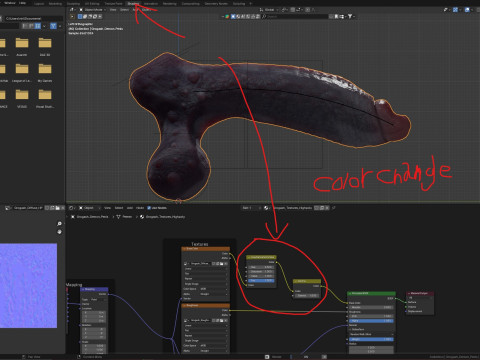Duplicate the material with the new material icon
This screenshot has height=360, width=480.
pos(322,208)
